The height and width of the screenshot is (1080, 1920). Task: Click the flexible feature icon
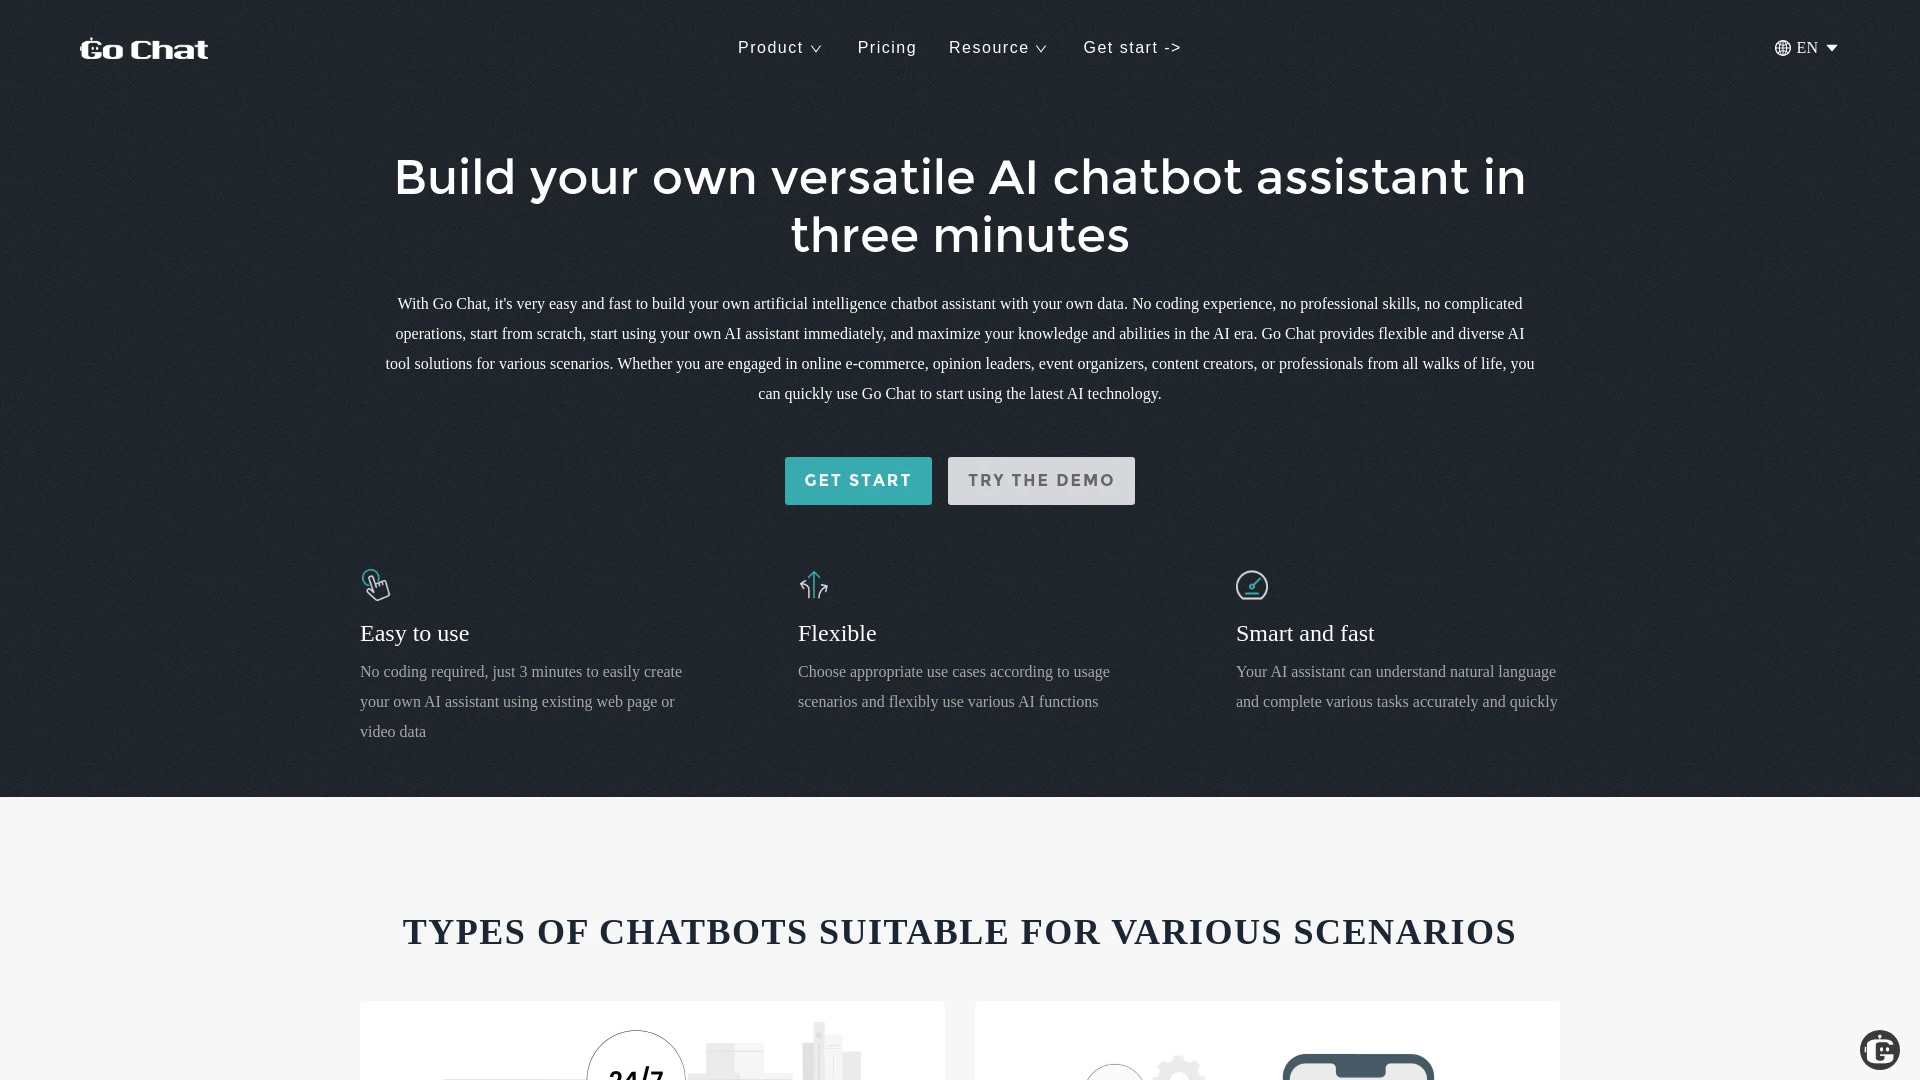pyautogui.click(x=814, y=584)
